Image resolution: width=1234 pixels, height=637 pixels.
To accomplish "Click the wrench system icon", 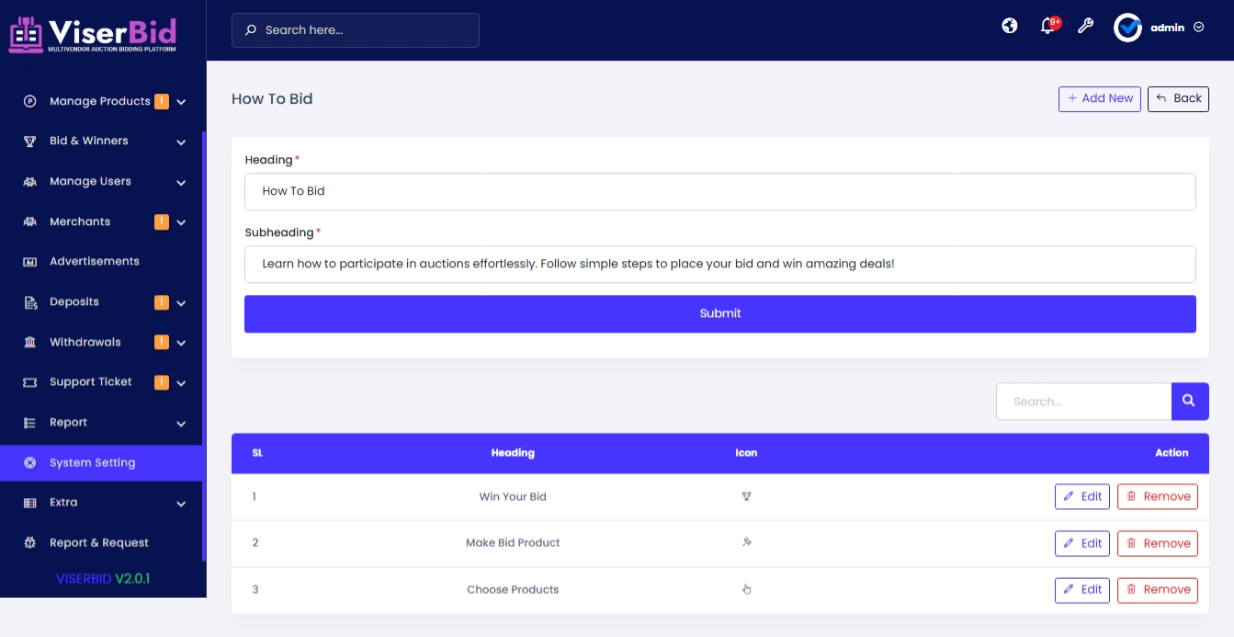I will click(1085, 26).
